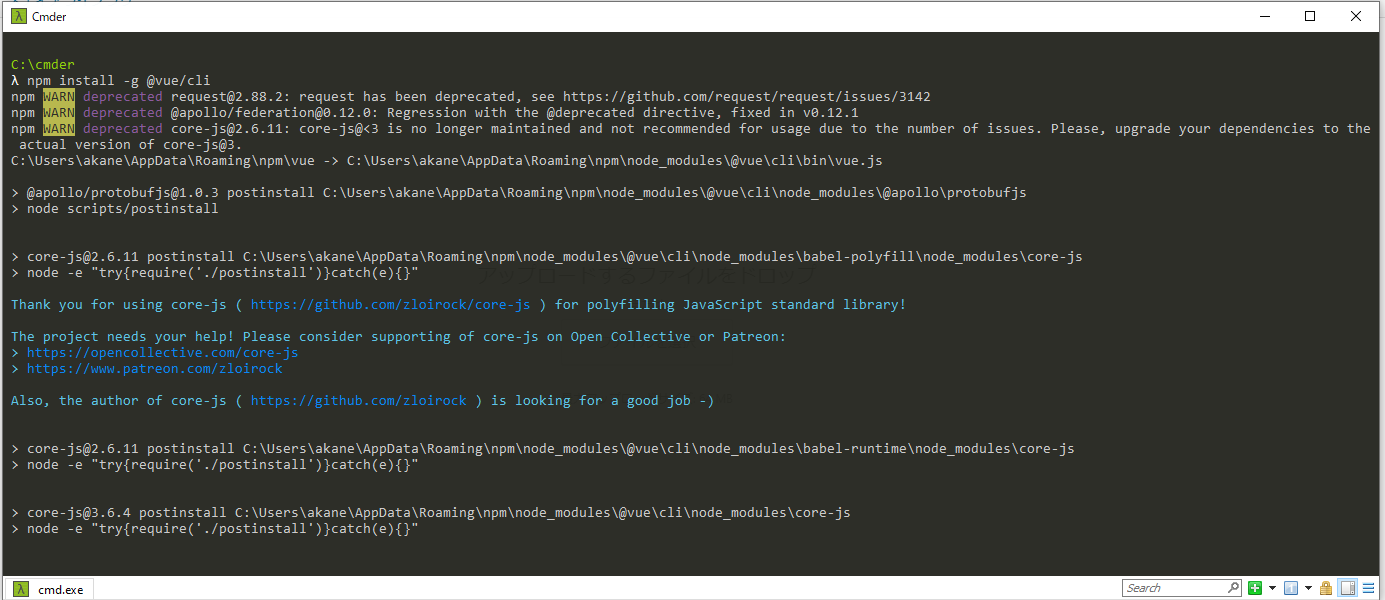Image resolution: width=1385 pixels, height=600 pixels.
Task: Expand the active console list dropdown arrow
Action: click(x=1308, y=588)
